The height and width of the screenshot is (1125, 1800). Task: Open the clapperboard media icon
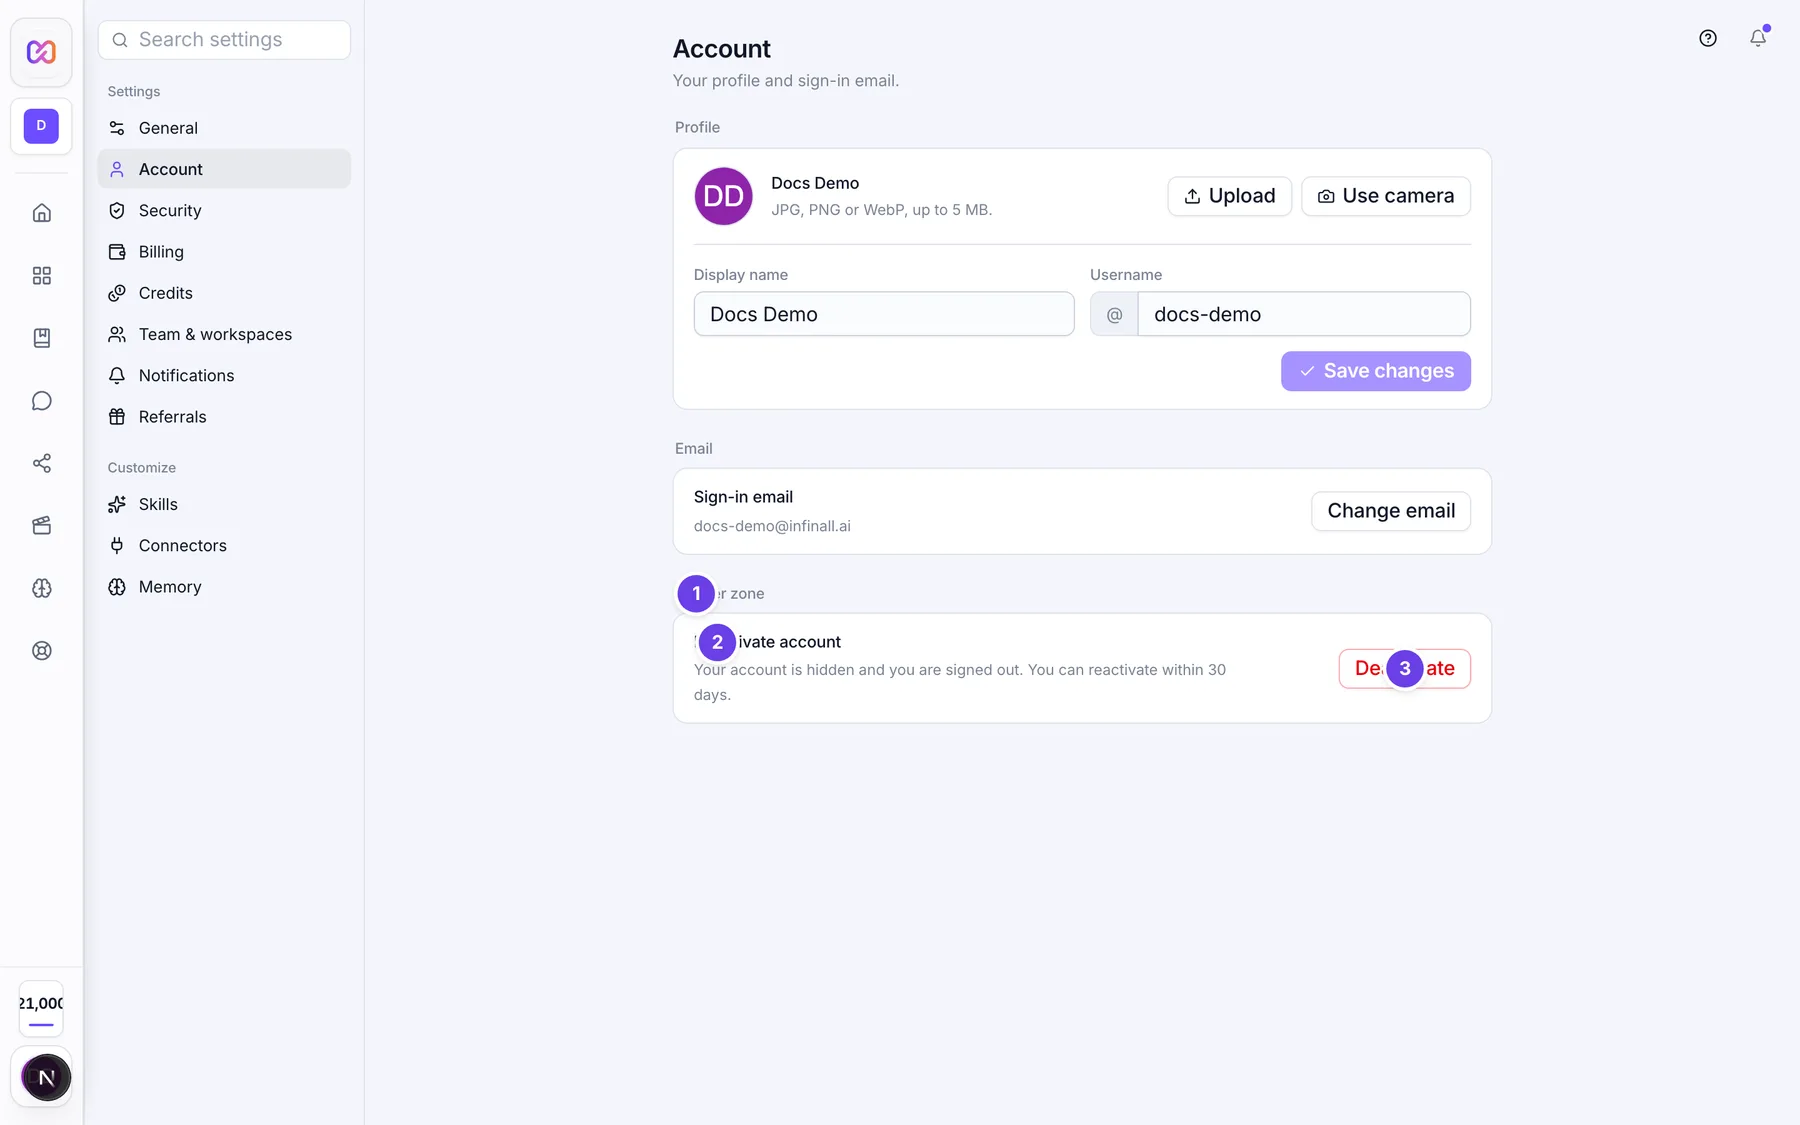[41, 526]
